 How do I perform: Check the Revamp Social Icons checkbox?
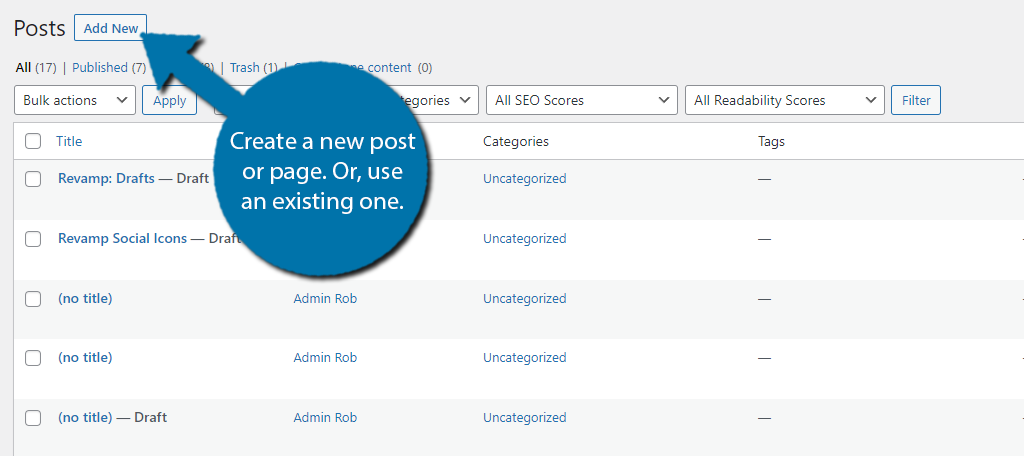33,239
